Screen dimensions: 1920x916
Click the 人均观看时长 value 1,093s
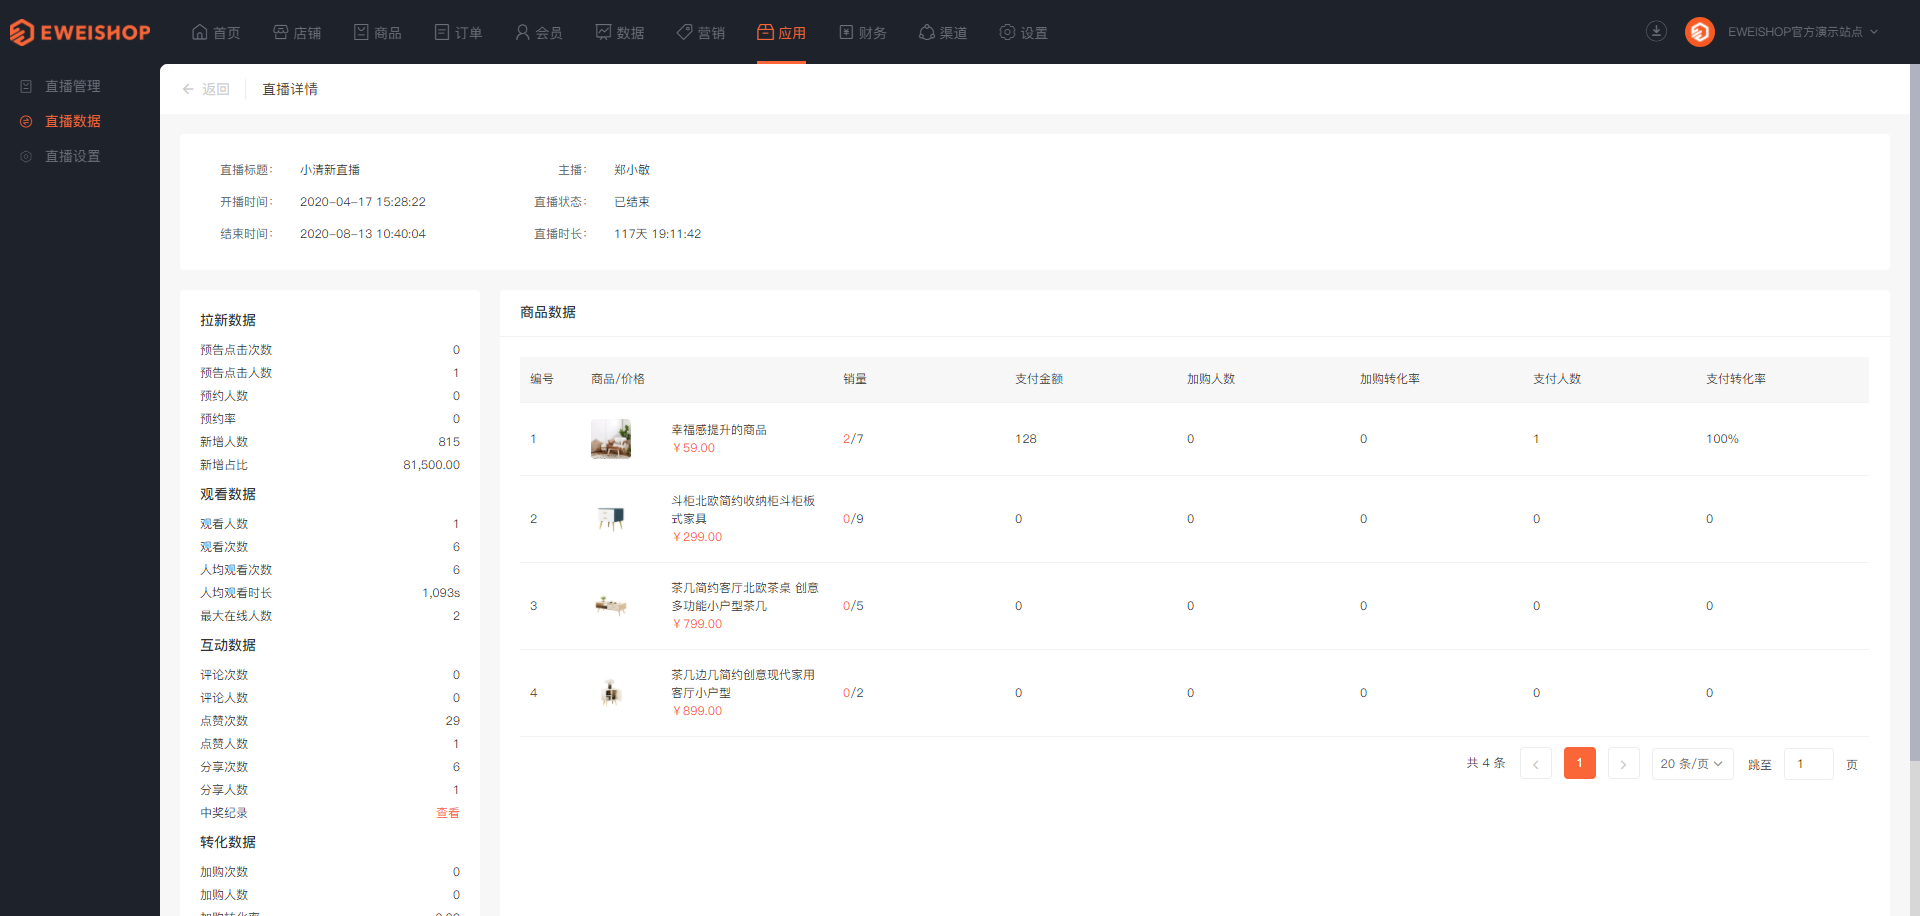click(441, 593)
